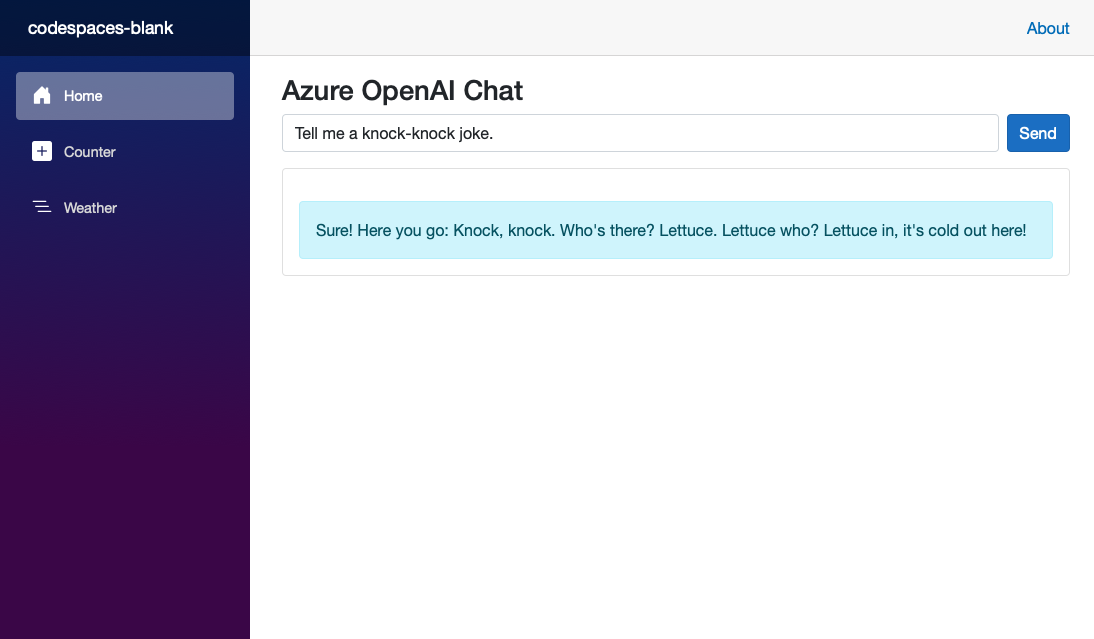The width and height of the screenshot is (1094, 639).
Task: Navigate to the Counter page
Action: (x=90, y=152)
